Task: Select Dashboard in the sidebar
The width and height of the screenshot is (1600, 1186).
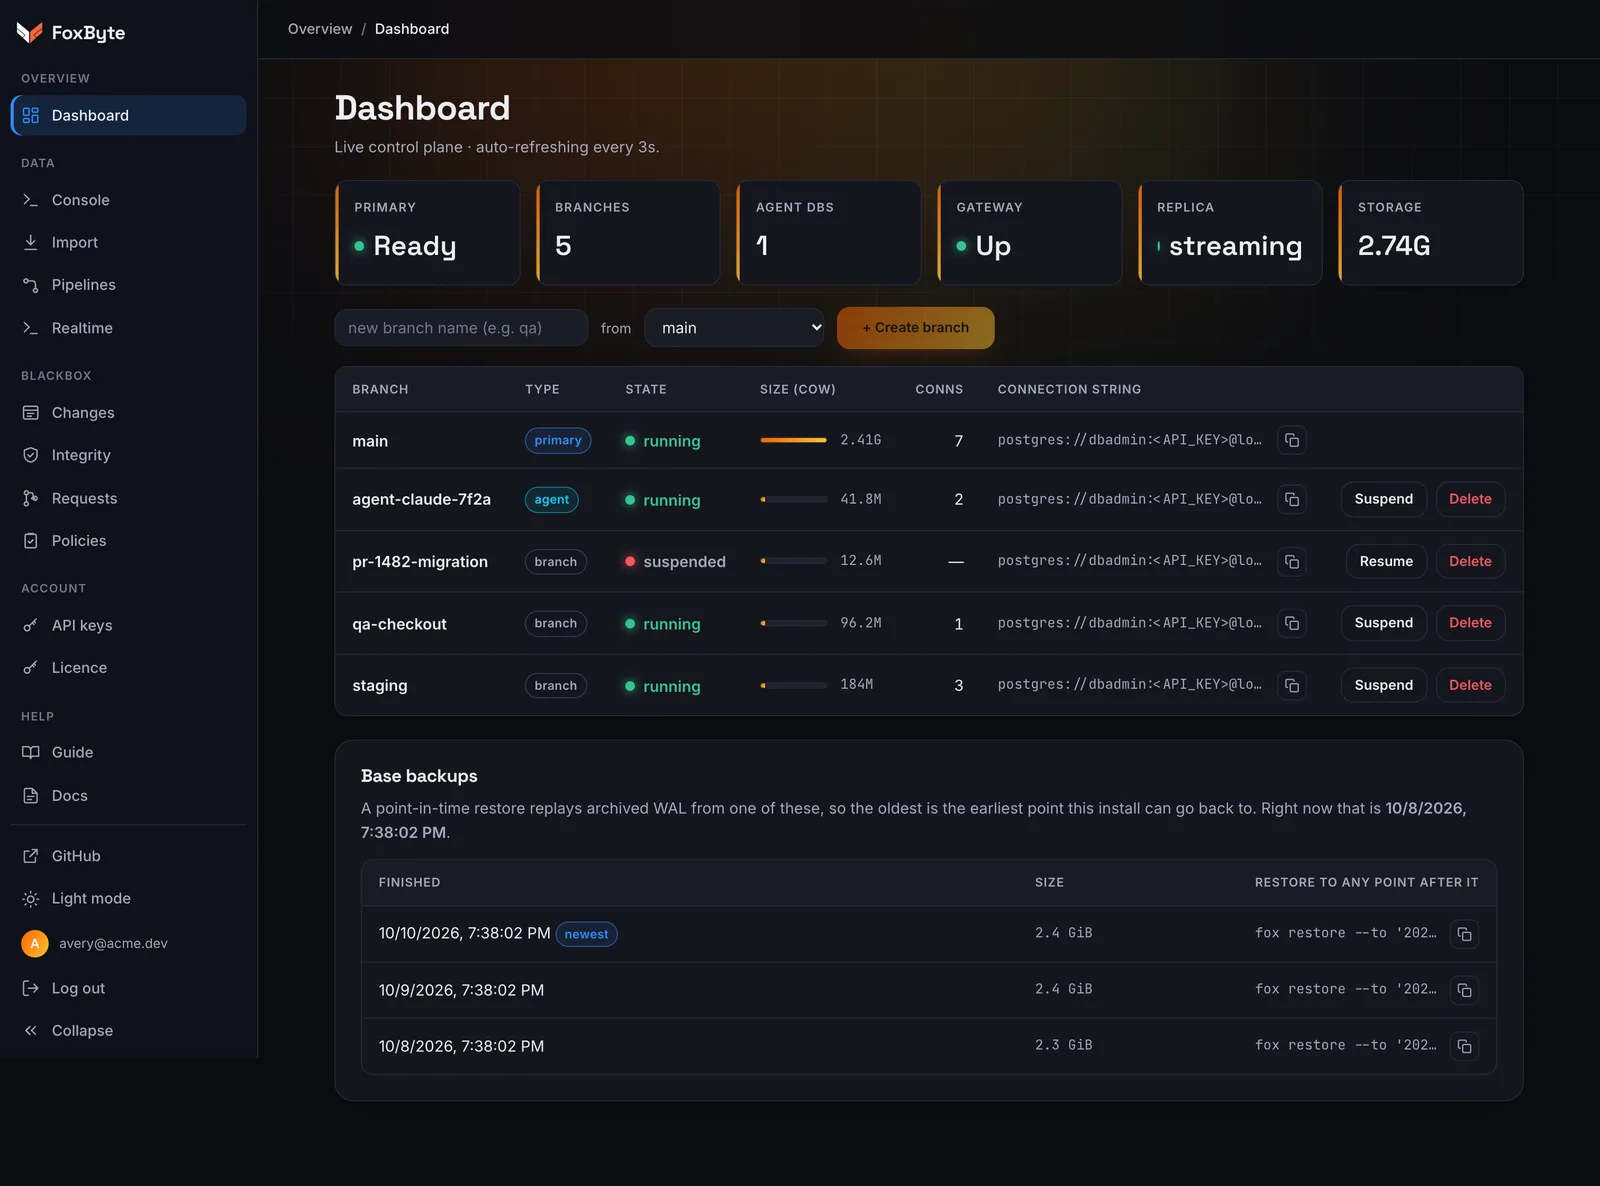Action: tap(128, 115)
